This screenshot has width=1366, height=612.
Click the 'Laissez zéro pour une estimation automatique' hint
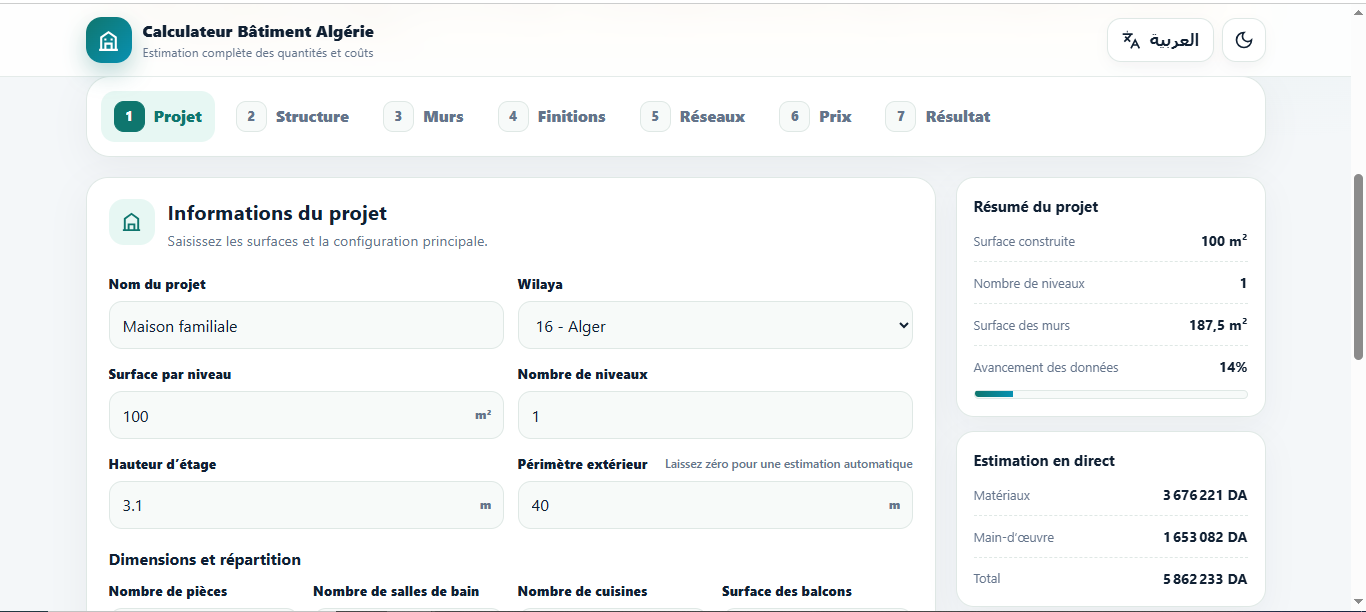pyautogui.click(x=789, y=464)
